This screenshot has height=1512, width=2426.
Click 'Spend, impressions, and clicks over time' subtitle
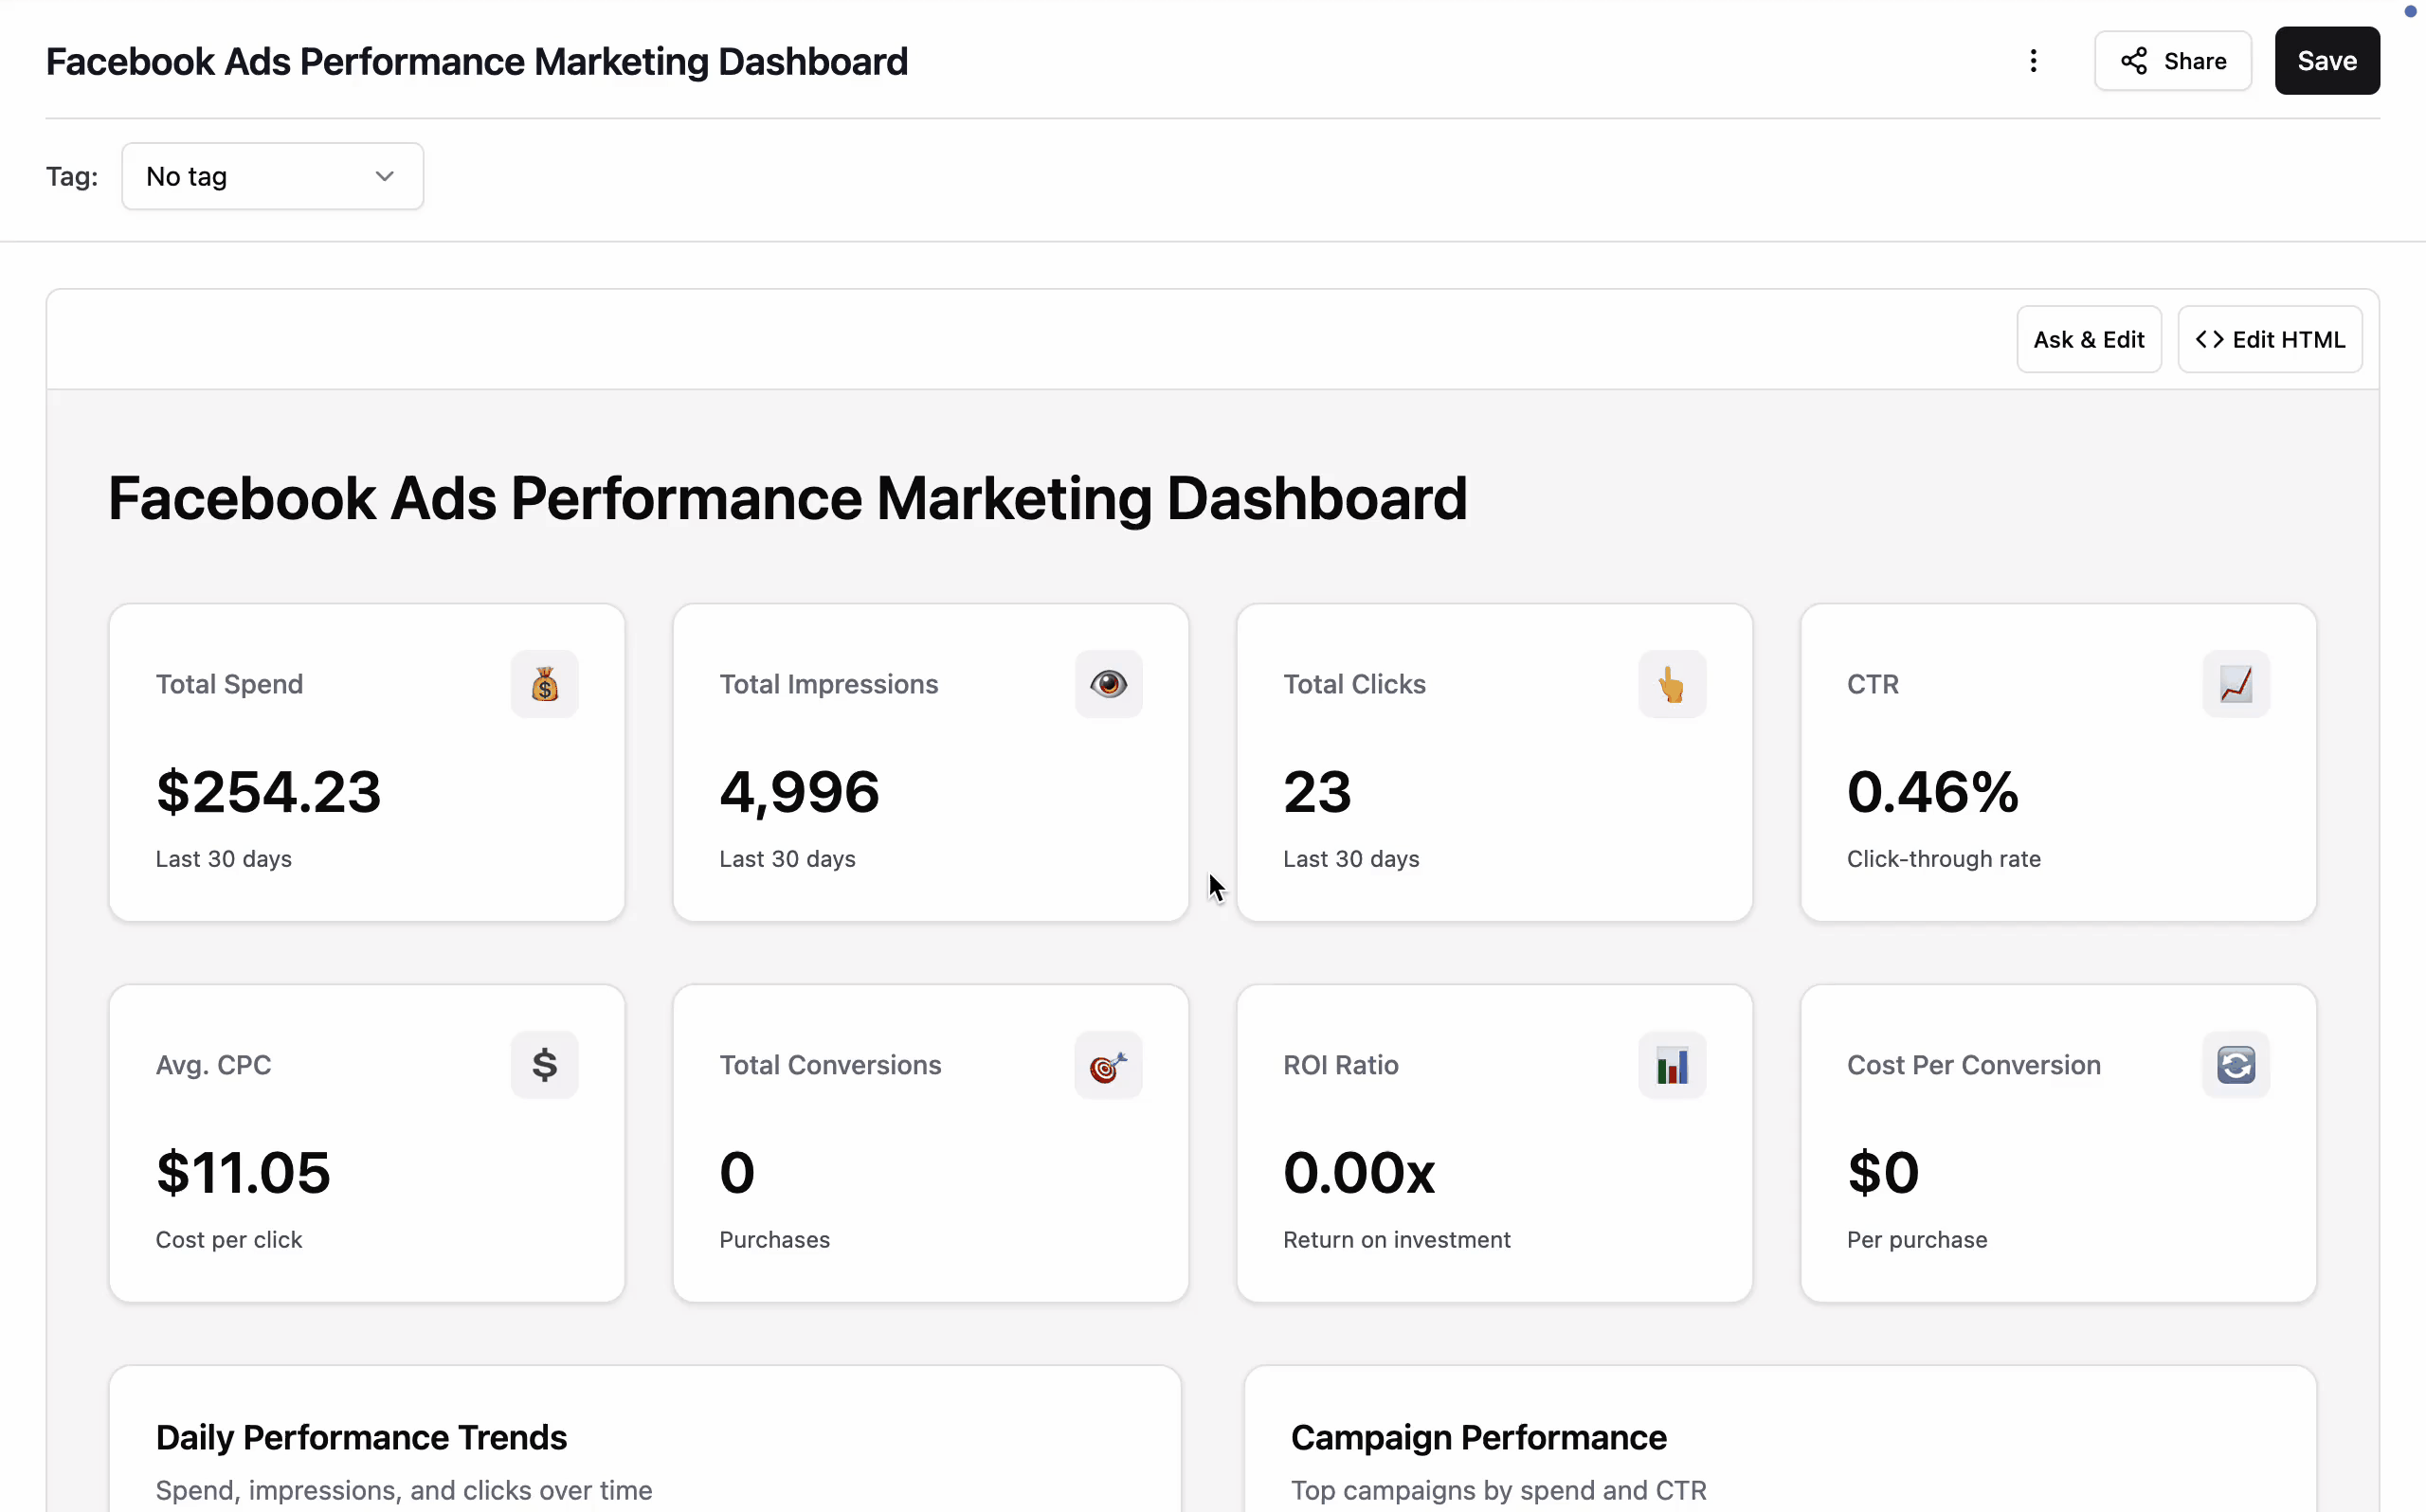tap(404, 1490)
